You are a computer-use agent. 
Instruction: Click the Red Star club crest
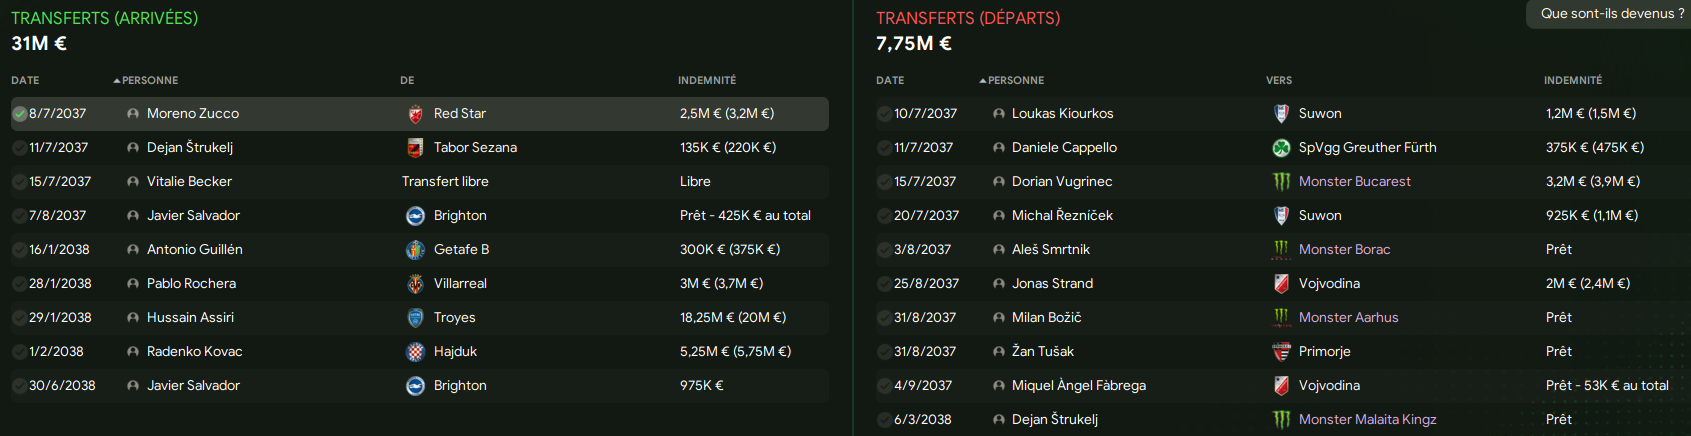pyautogui.click(x=415, y=114)
